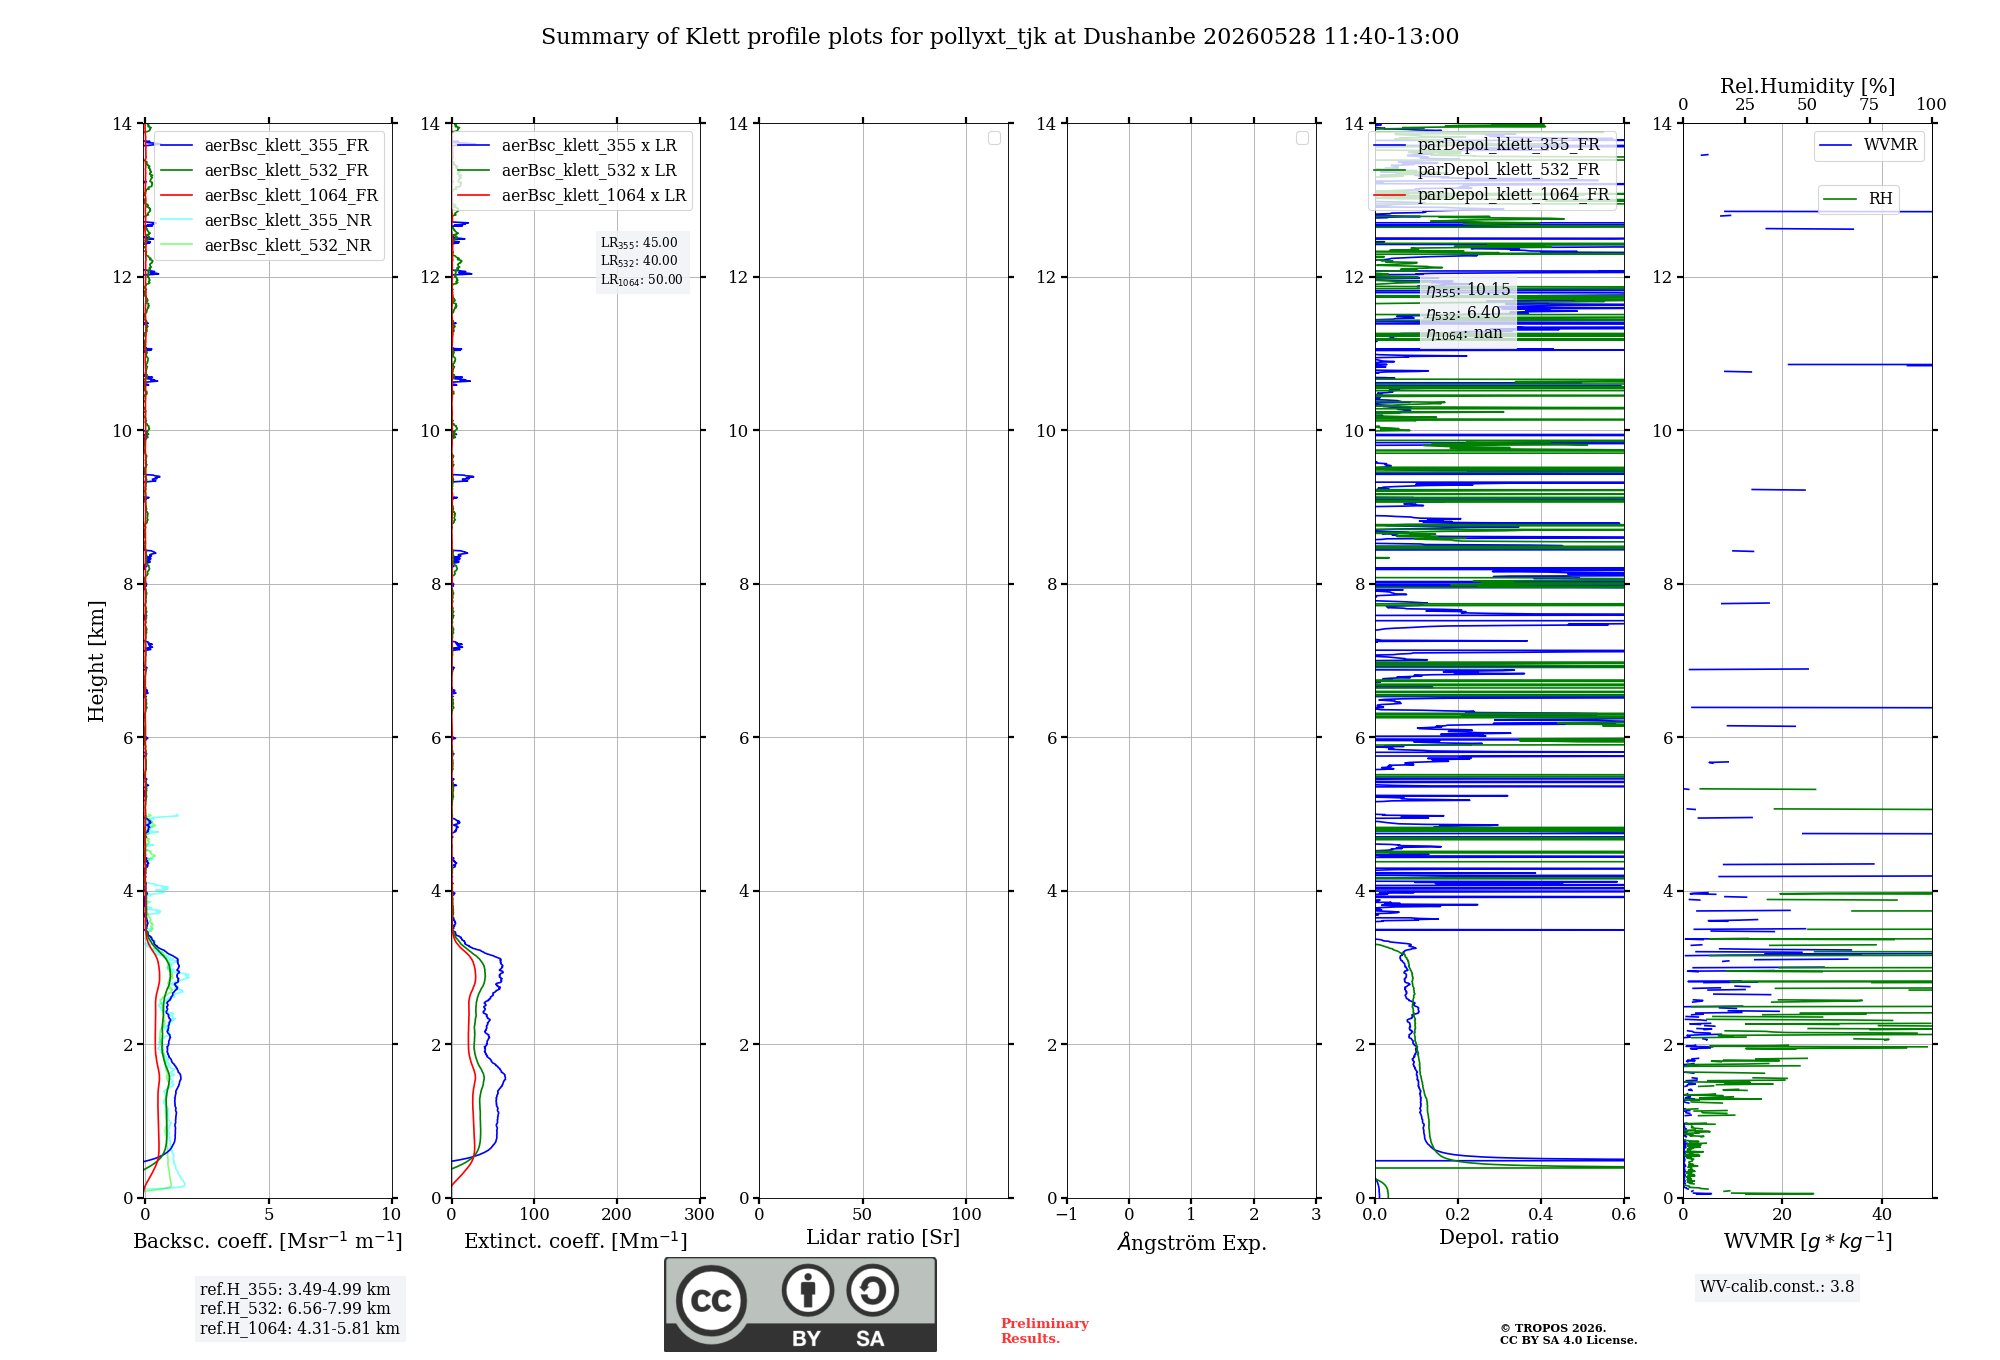Click the red aerBsc_klett_1064_FR legend line sample

[x=177, y=196]
